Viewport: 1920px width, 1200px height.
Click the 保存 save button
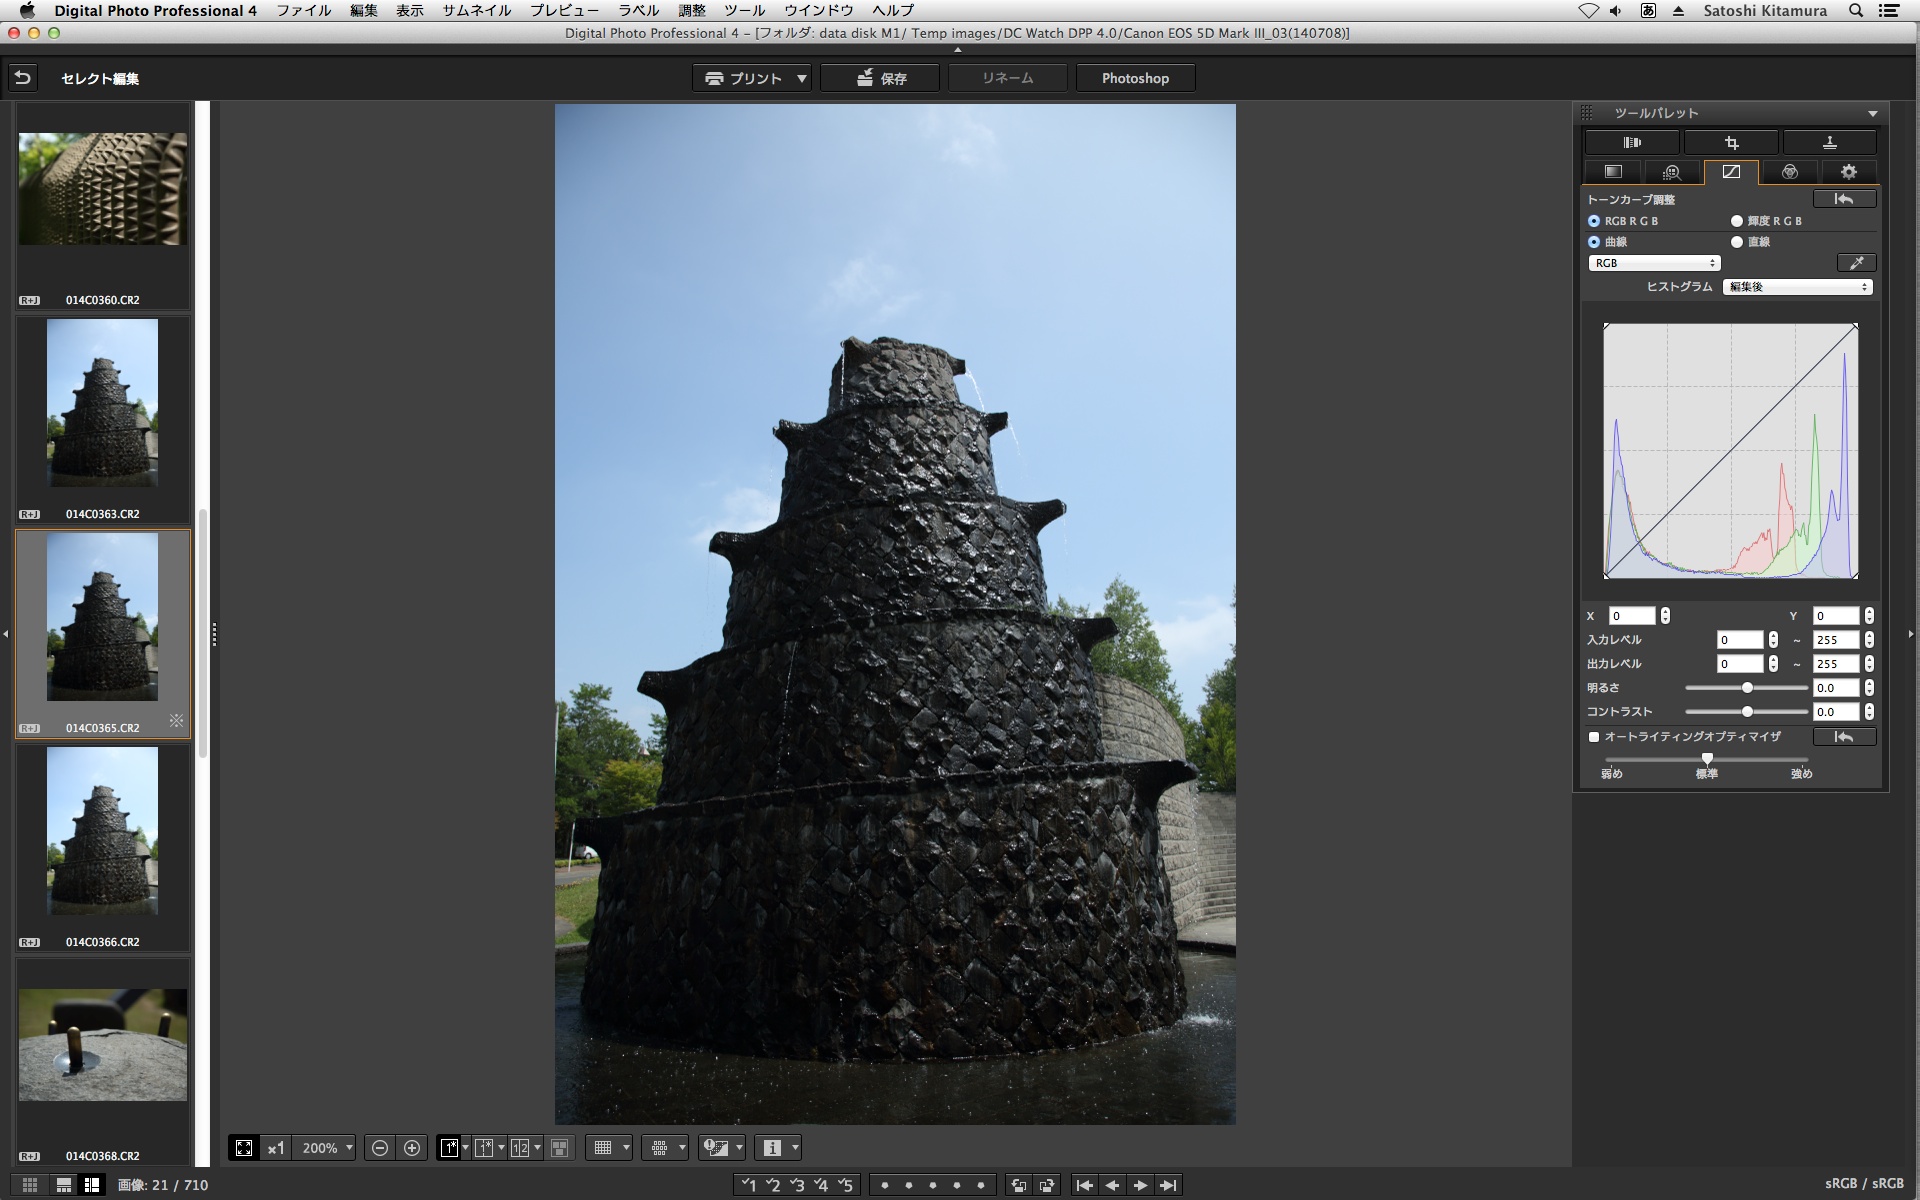click(880, 78)
